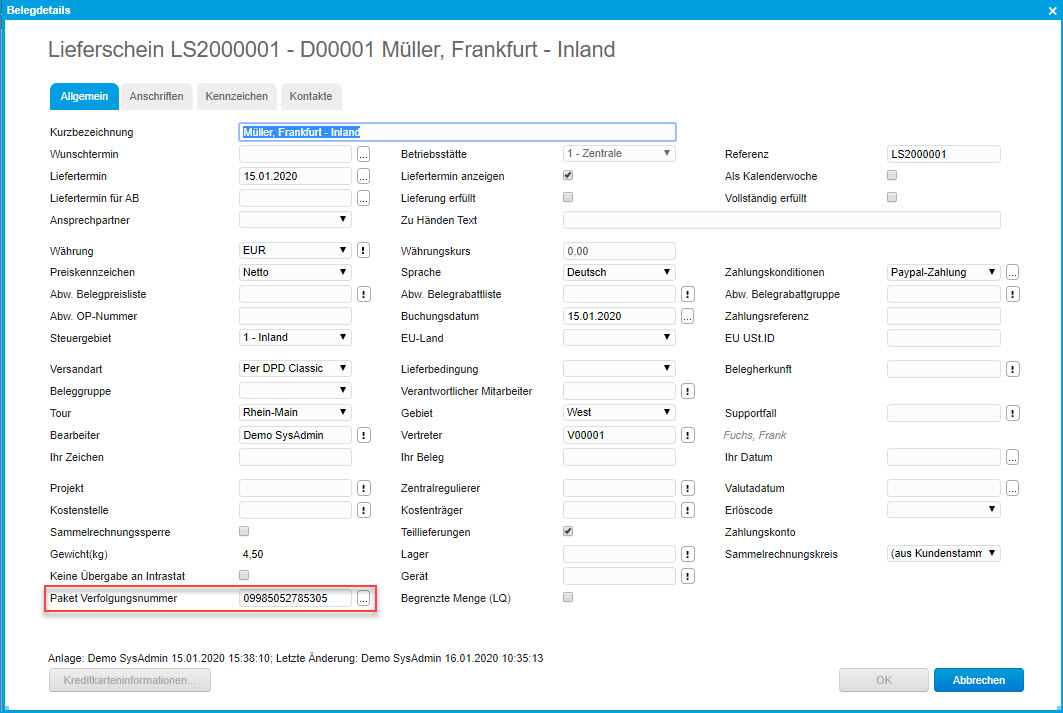Open the Wunschtermin date picker button
1063x713 pixels.
pyautogui.click(x=363, y=154)
